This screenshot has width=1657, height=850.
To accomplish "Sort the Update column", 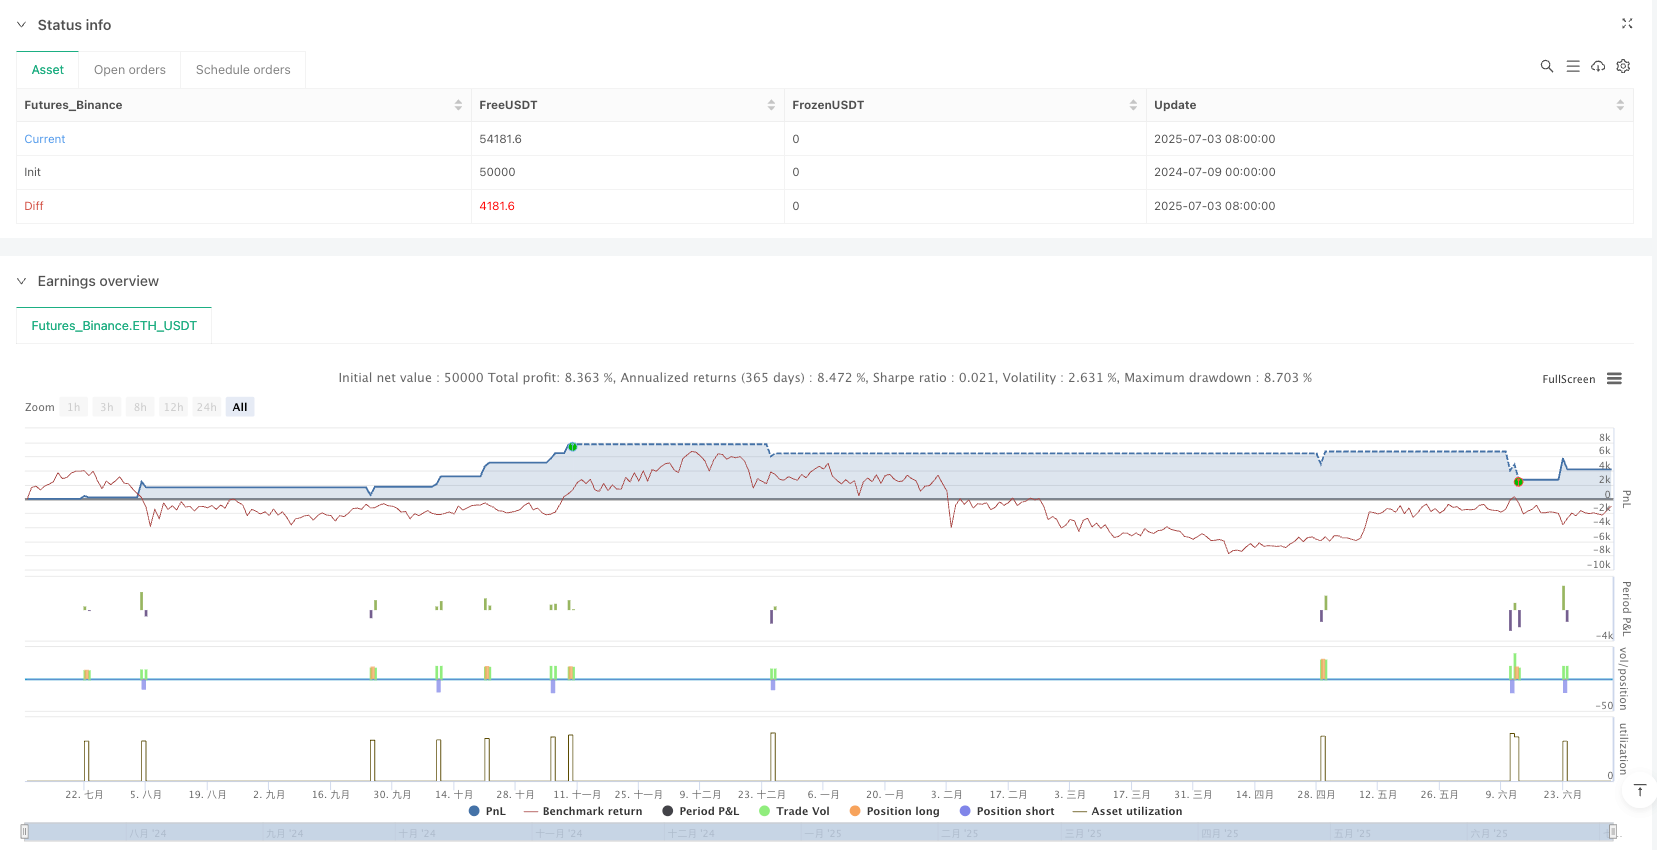I will coord(1619,105).
